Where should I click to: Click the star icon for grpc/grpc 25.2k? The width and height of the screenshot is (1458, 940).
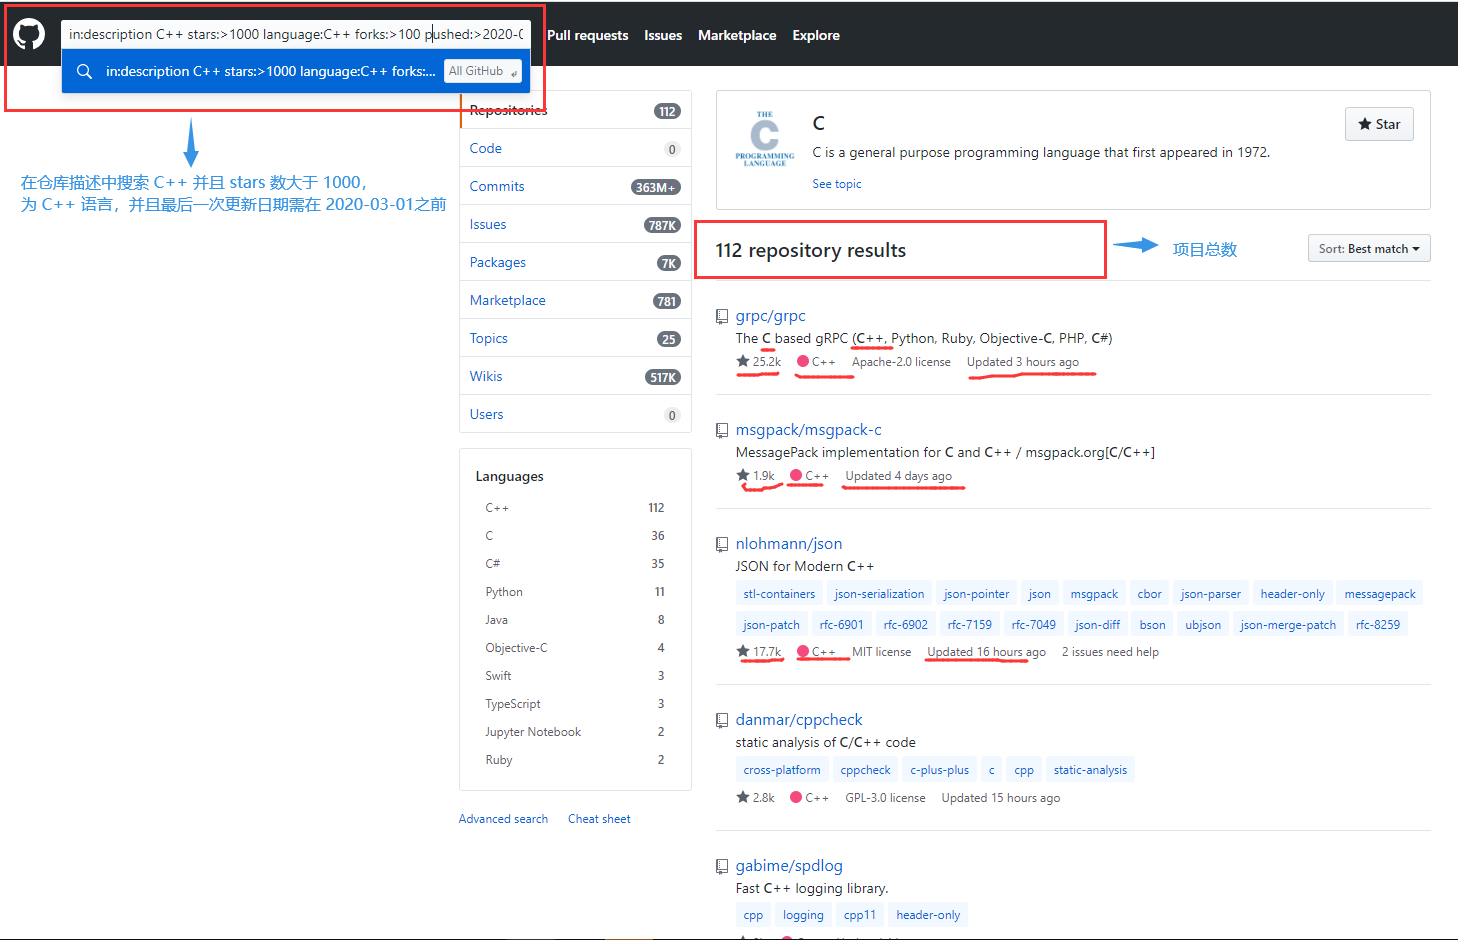click(743, 361)
